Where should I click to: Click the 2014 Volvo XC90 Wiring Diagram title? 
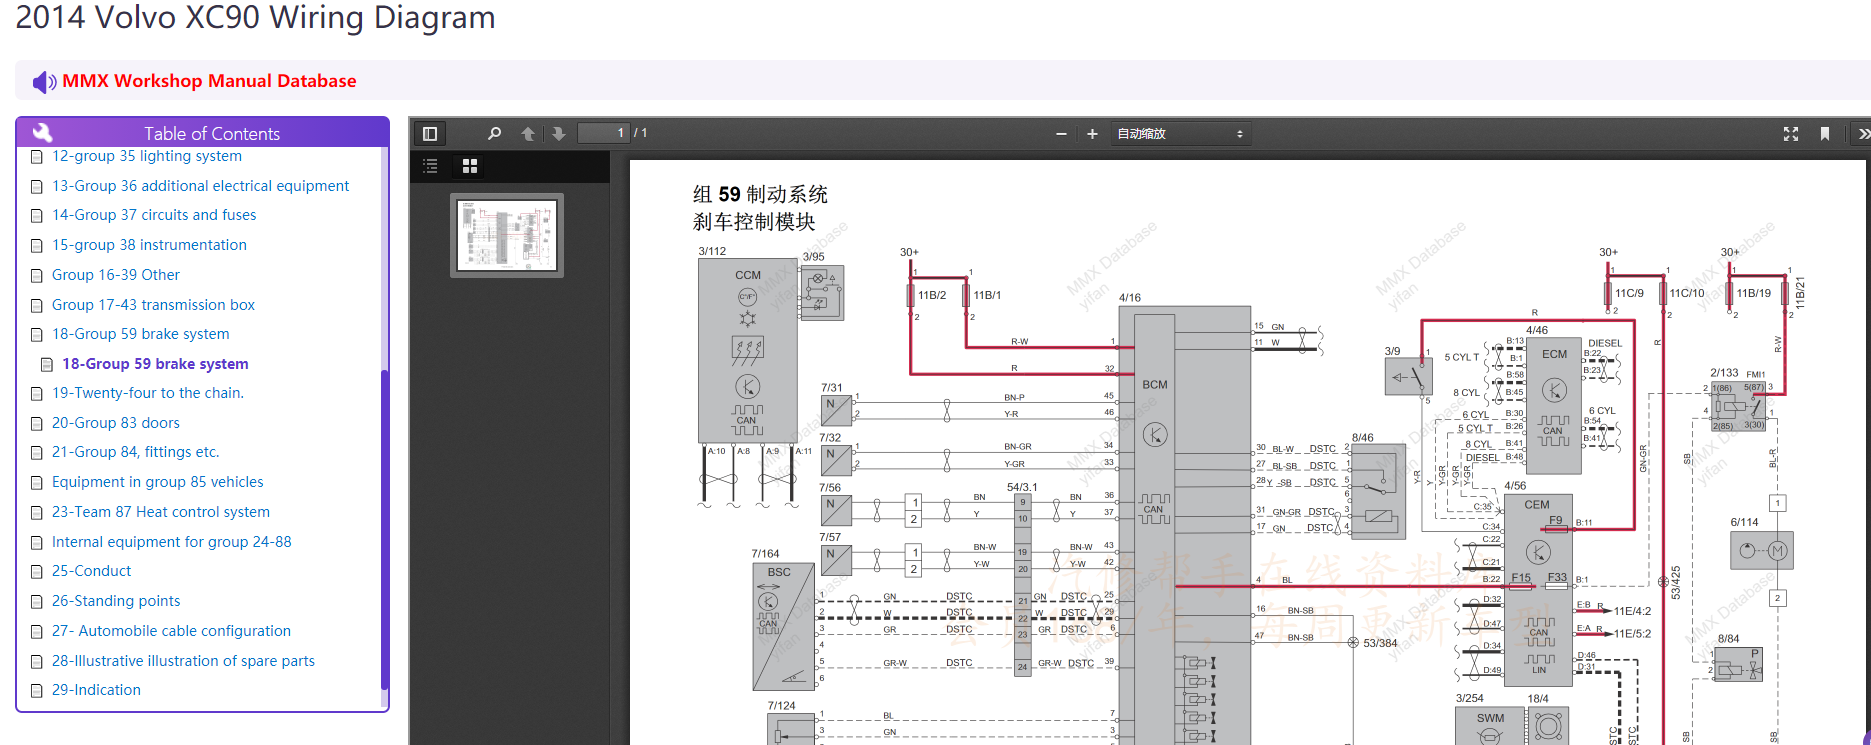pyautogui.click(x=256, y=17)
